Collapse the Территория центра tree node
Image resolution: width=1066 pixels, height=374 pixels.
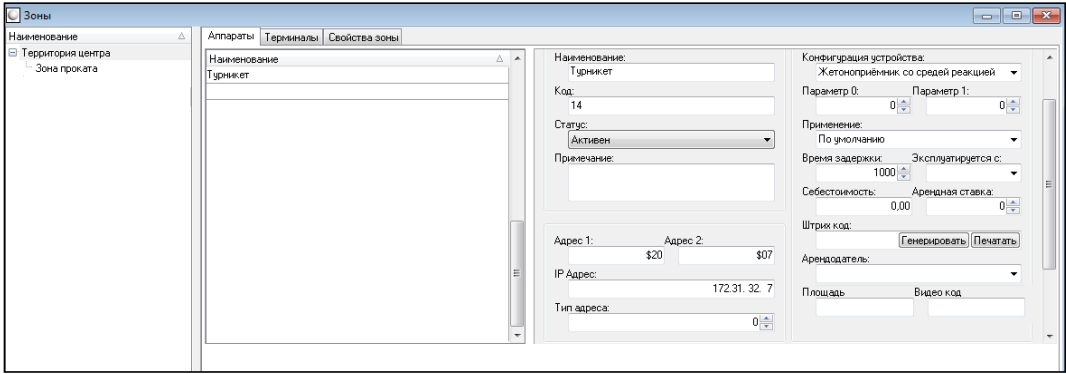point(13,53)
